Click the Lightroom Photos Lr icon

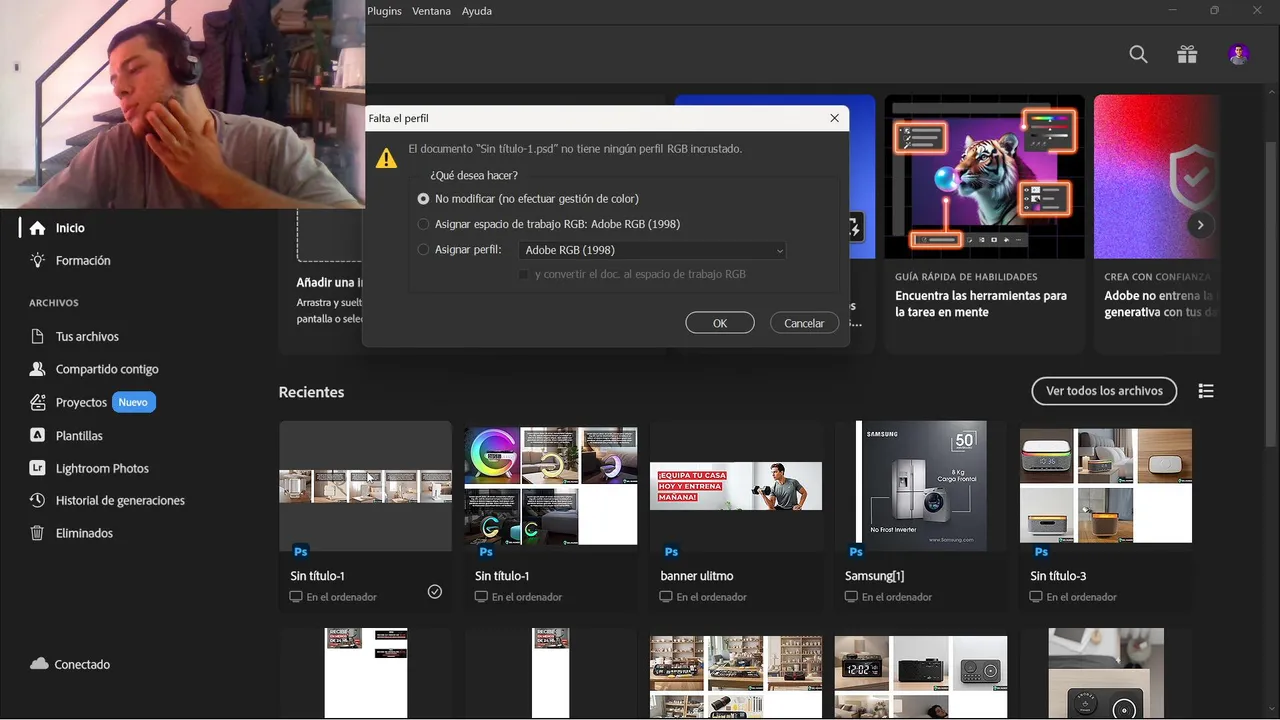tap(38, 468)
